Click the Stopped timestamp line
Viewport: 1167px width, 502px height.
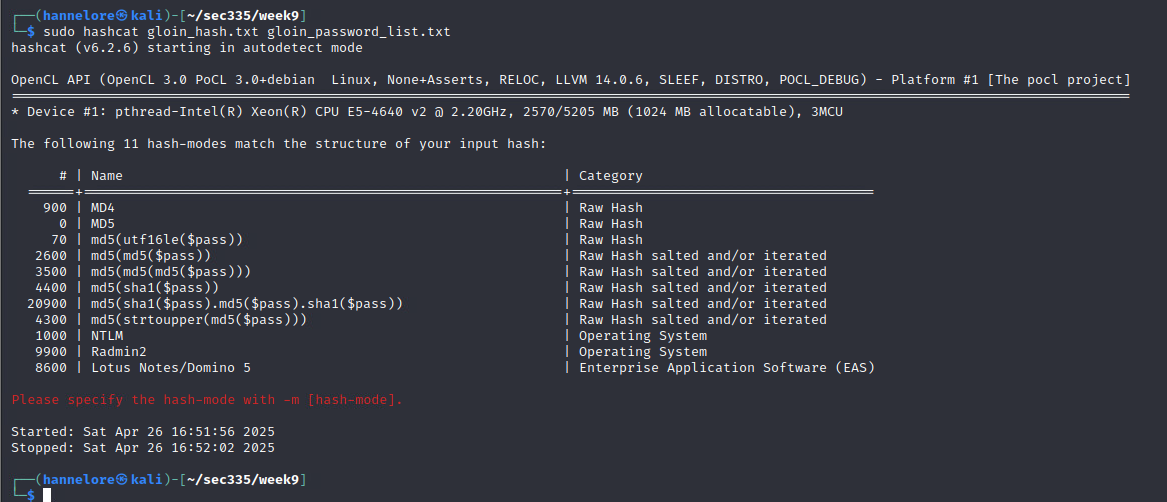coord(143,448)
